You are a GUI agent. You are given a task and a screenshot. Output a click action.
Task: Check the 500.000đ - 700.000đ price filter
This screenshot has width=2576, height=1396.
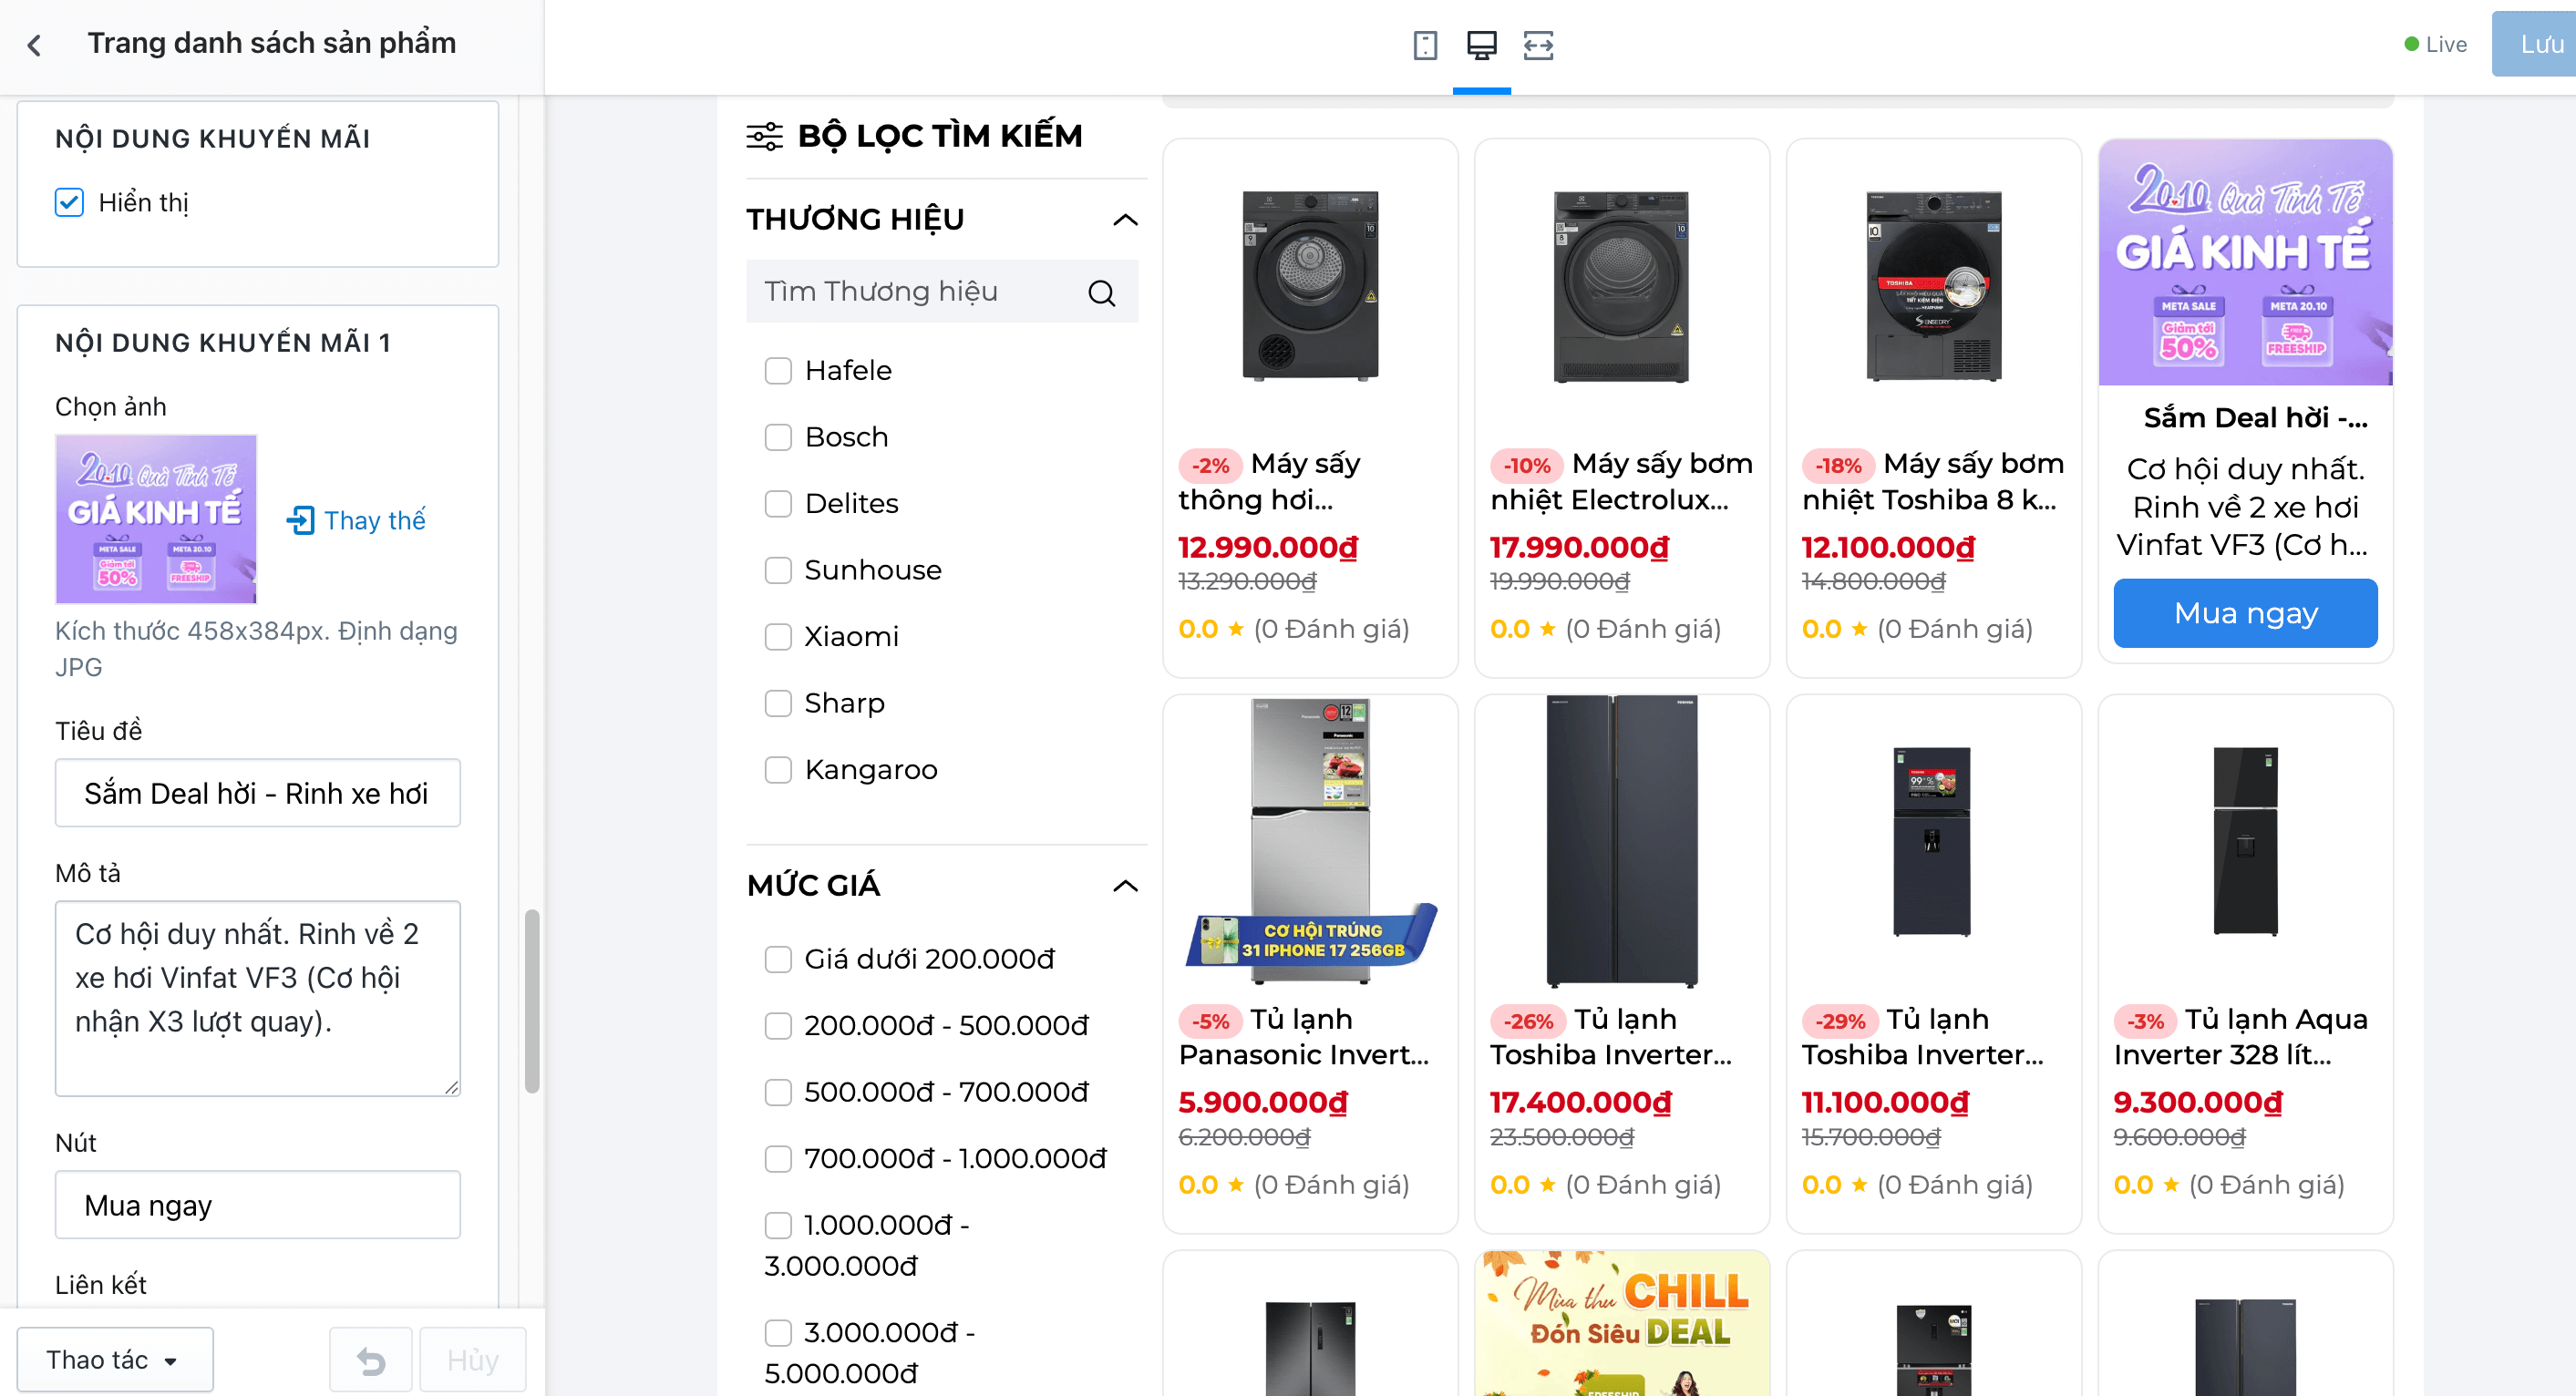(x=778, y=1092)
